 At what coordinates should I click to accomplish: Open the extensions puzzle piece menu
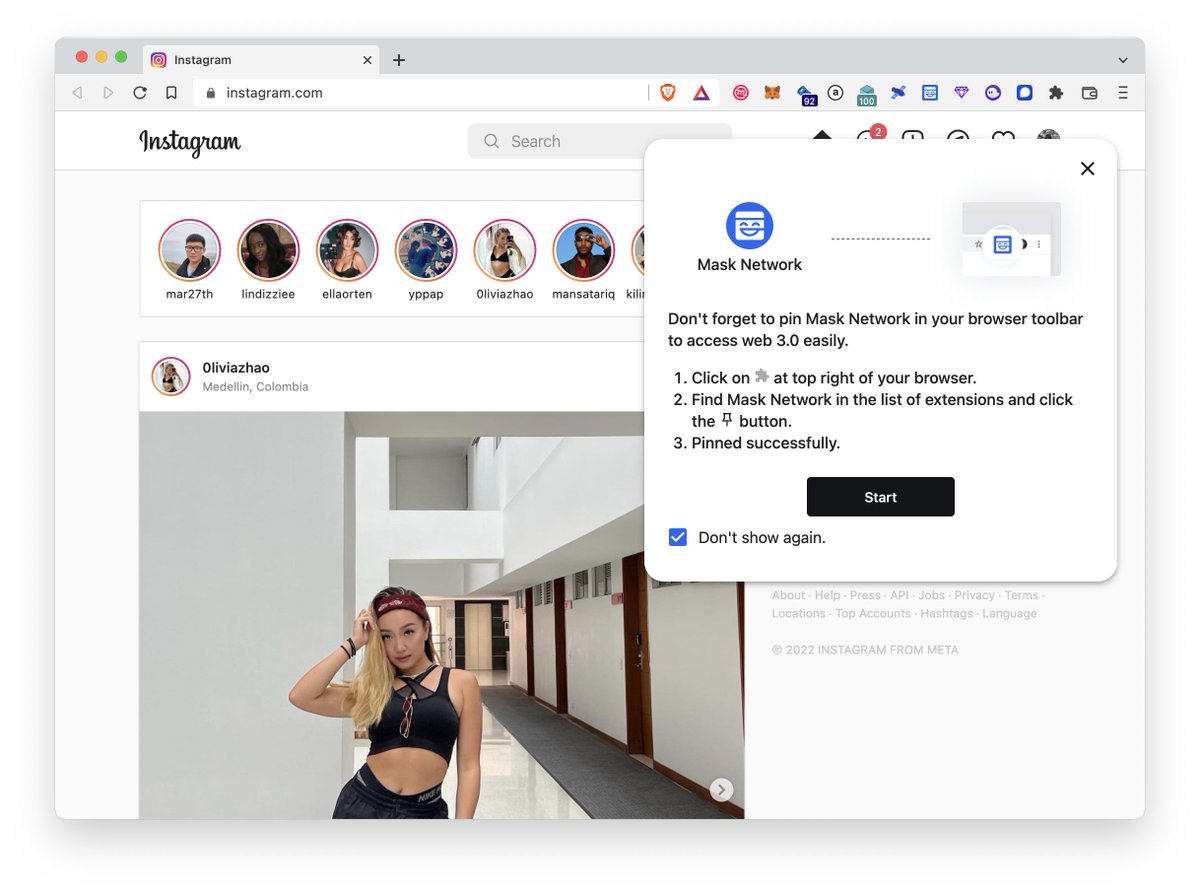click(1056, 93)
